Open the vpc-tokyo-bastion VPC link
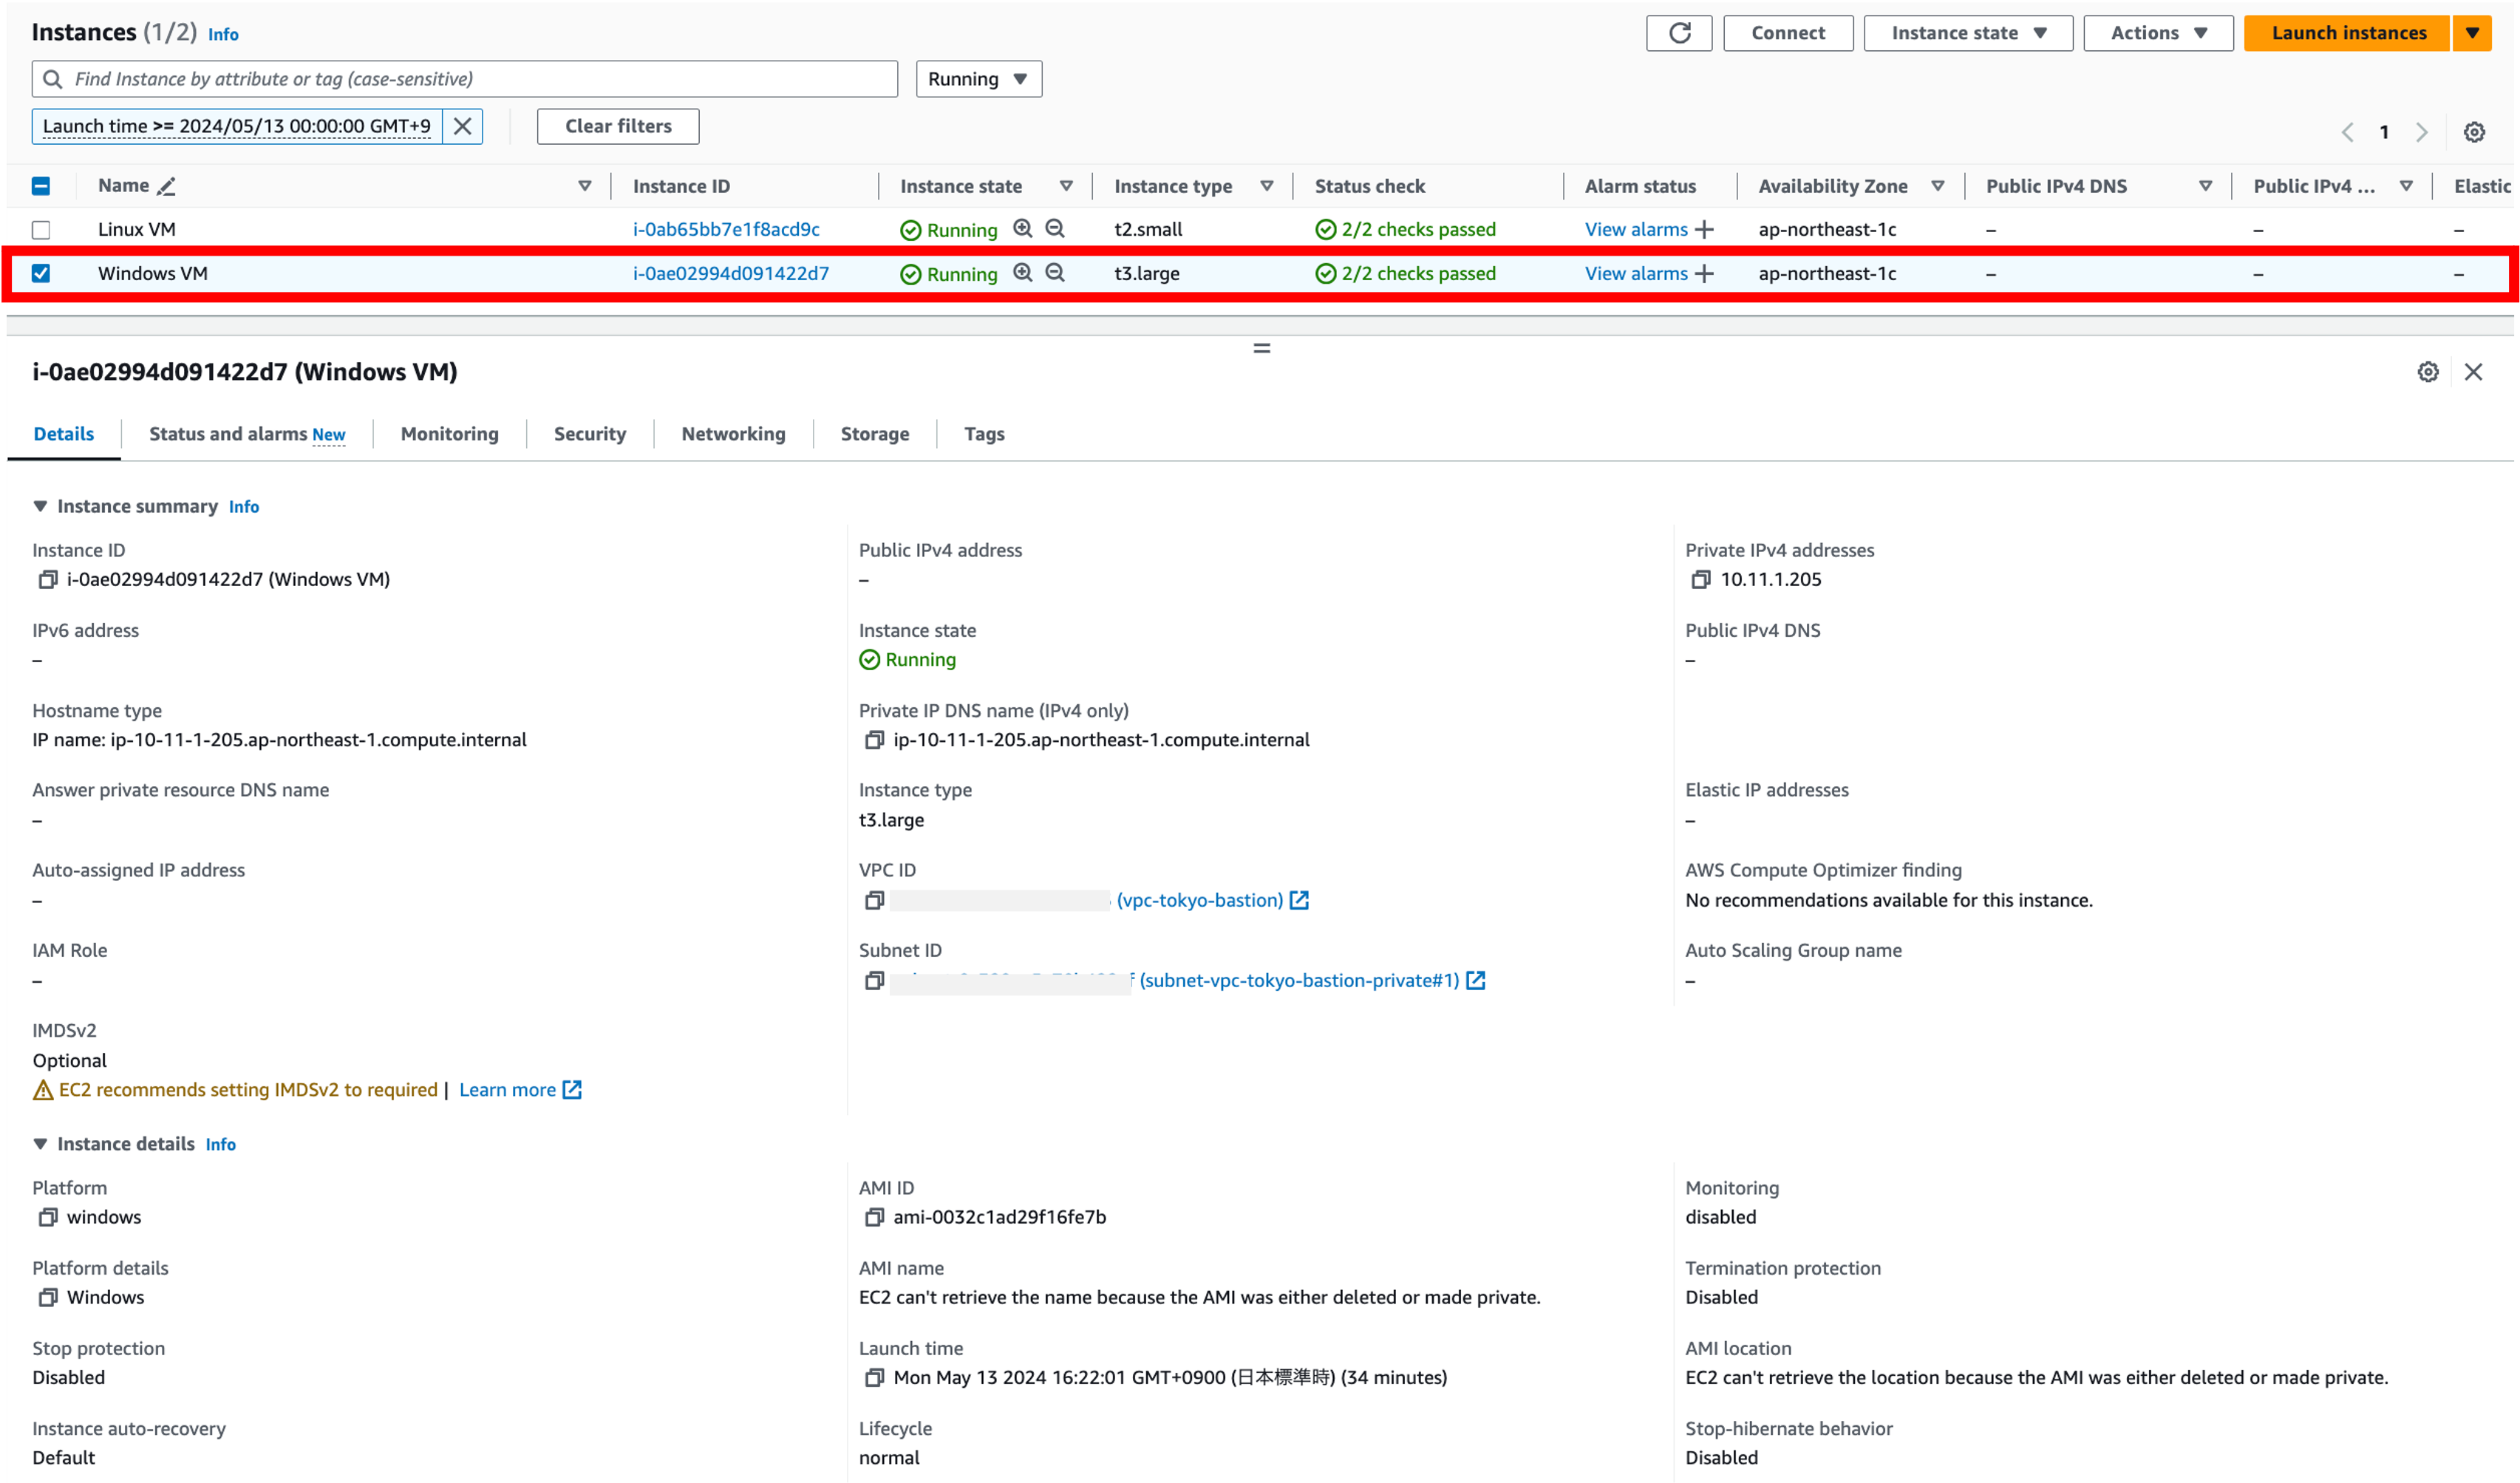Screen dimensions: 2520x1483 pyautogui.click(x=1199, y=900)
